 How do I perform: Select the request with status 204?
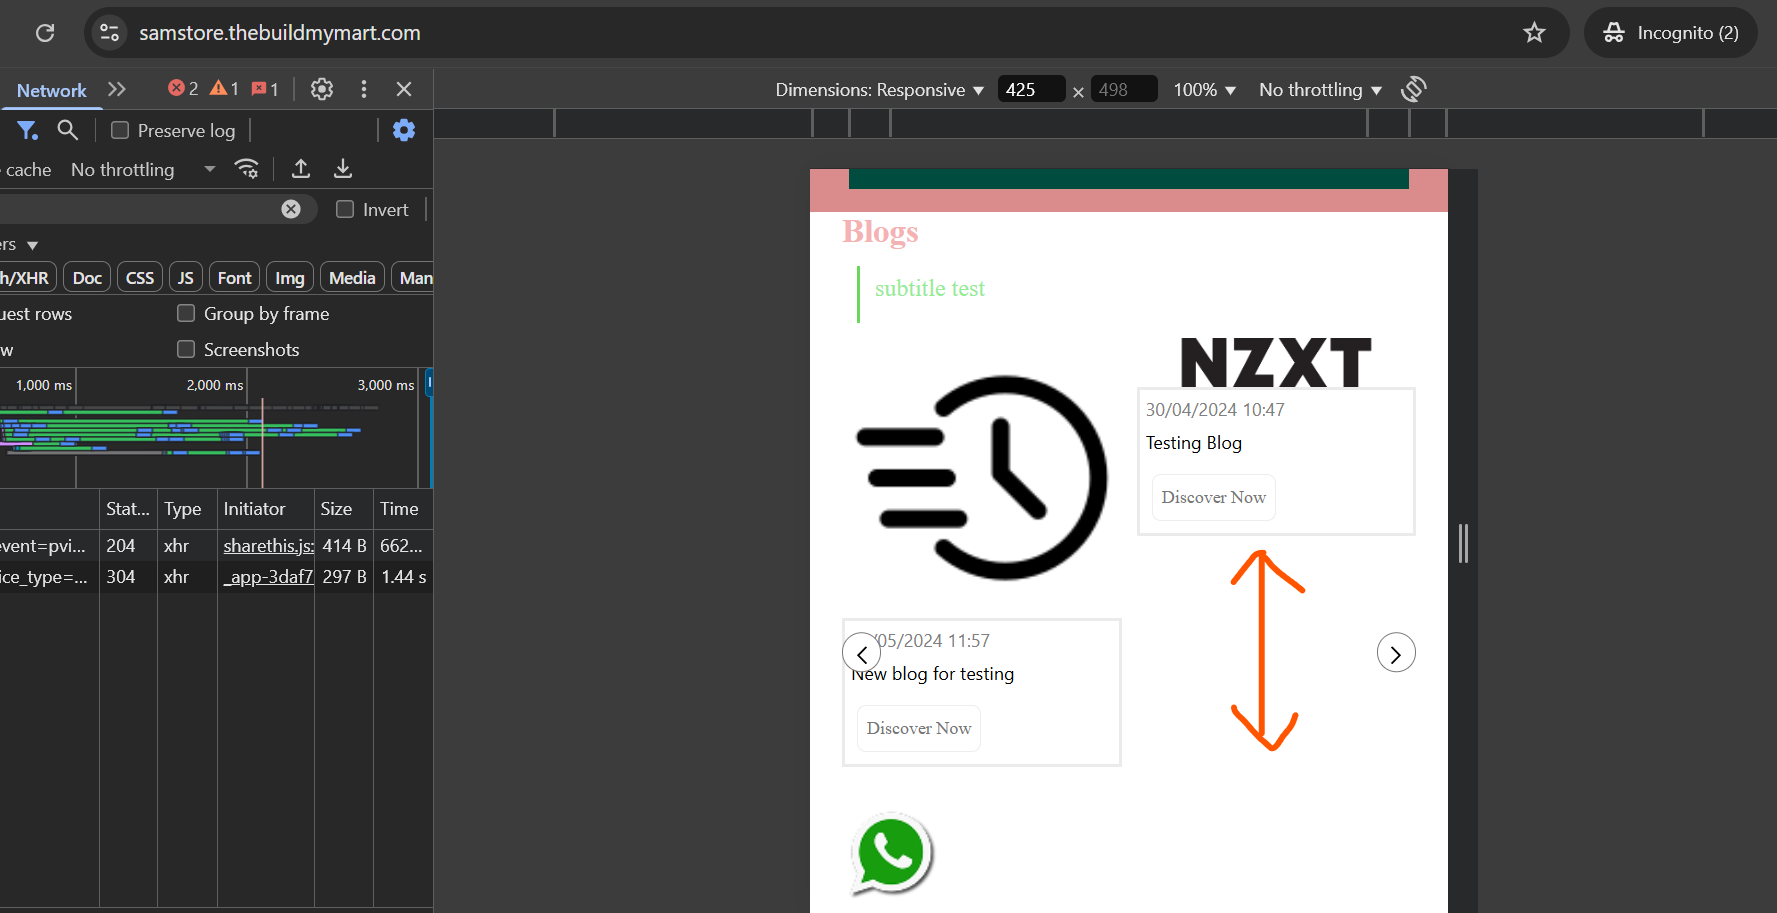(x=216, y=546)
